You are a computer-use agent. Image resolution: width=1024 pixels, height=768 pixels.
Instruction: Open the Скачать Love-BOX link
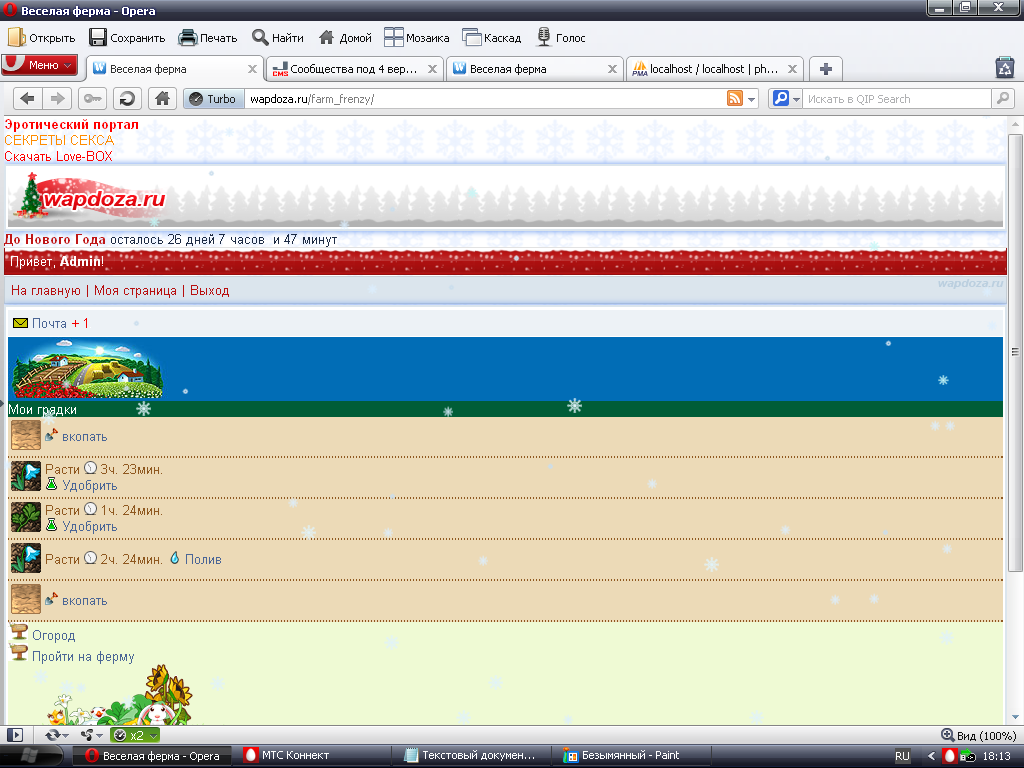click(x=58, y=156)
